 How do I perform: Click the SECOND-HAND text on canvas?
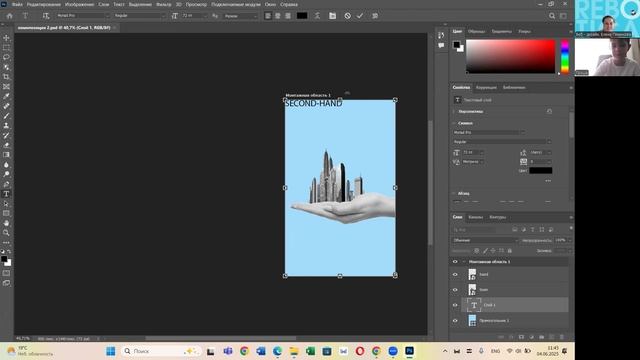tap(313, 104)
